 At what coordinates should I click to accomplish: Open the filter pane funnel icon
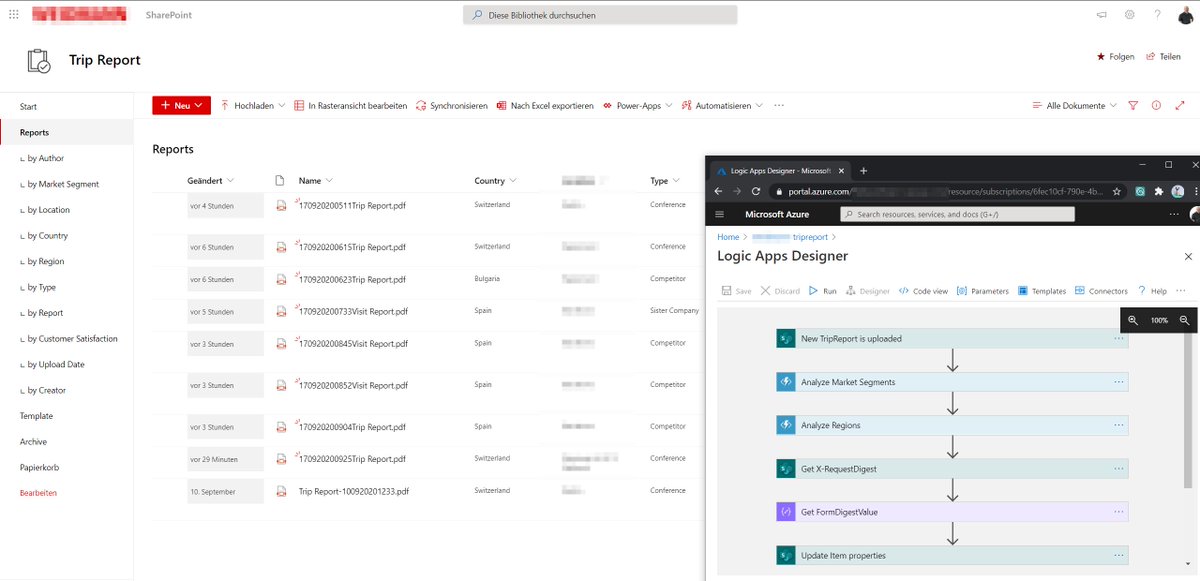click(1133, 105)
